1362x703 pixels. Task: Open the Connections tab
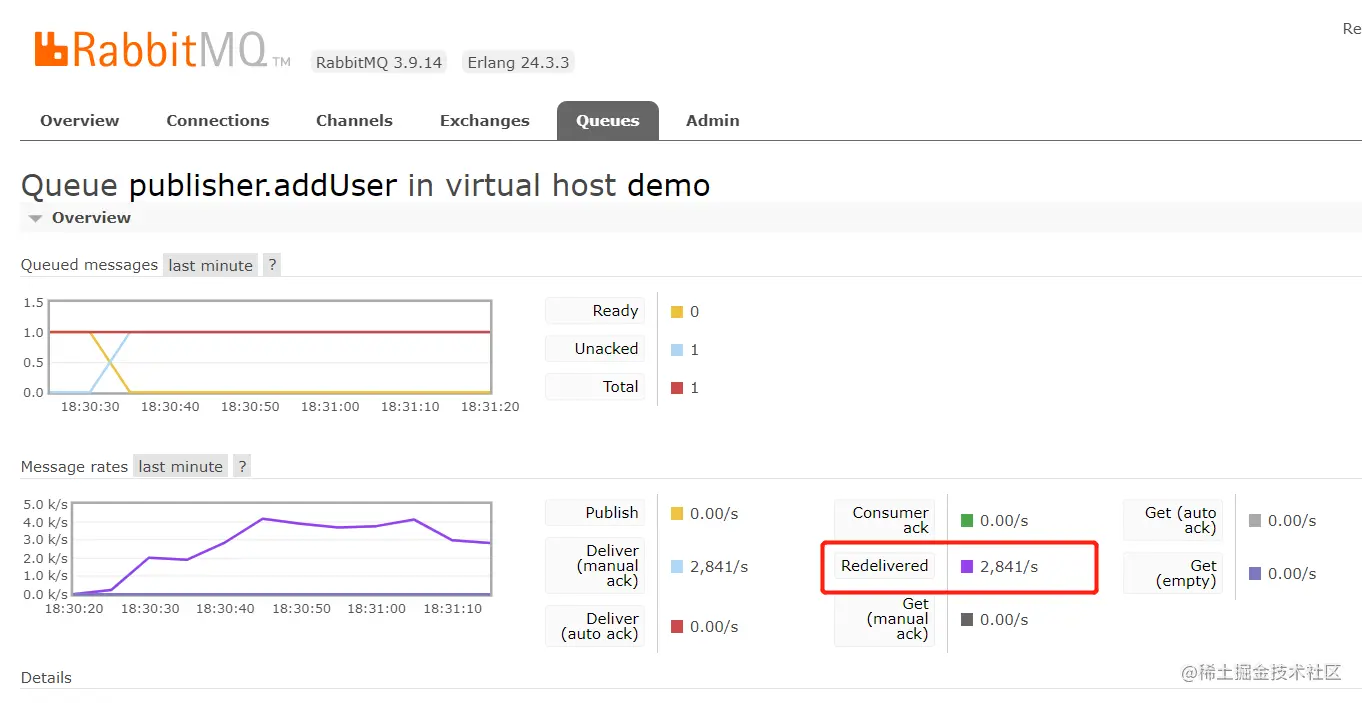(x=217, y=120)
